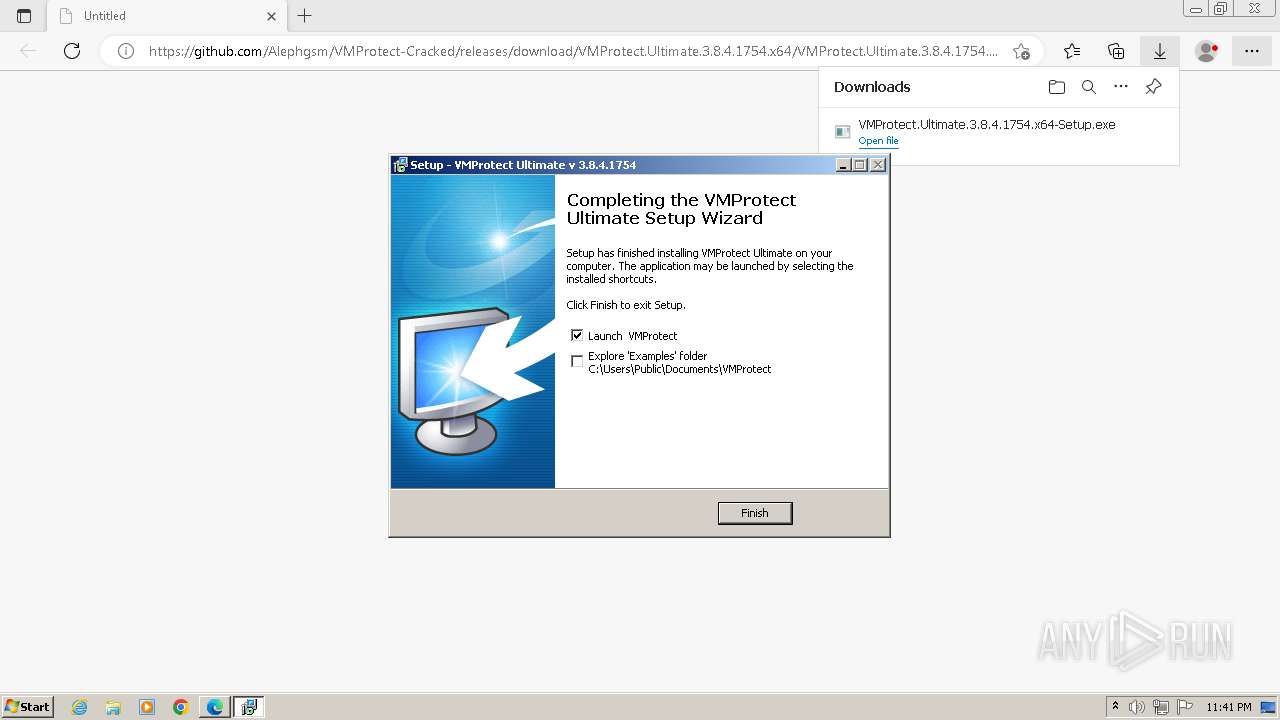This screenshot has height=720, width=1280.
Task: Open browser Settings and more menu
Action: (1252, 51)
